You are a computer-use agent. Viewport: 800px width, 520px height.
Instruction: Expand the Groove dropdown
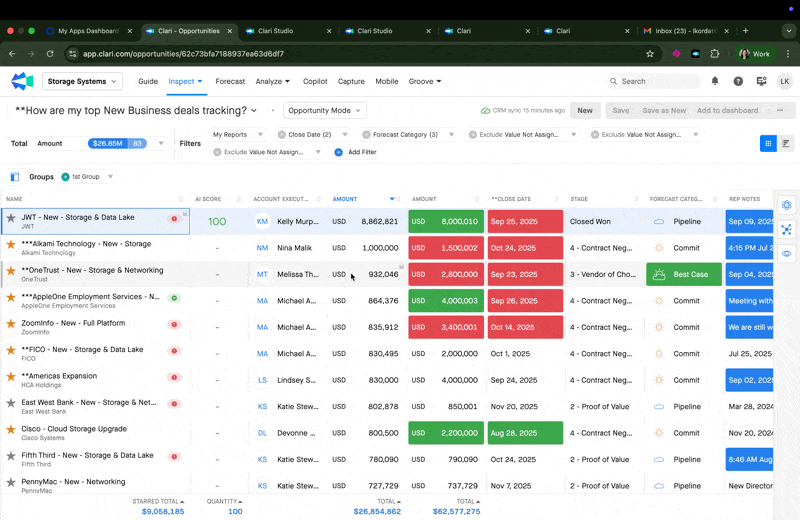[x=424, y=81]
